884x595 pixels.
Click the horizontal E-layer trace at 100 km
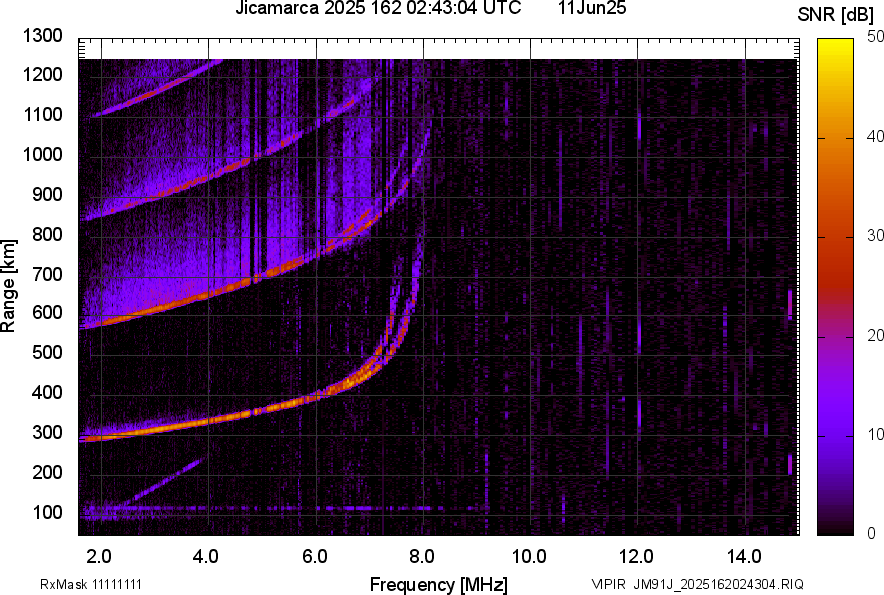[x=282, y=508]
